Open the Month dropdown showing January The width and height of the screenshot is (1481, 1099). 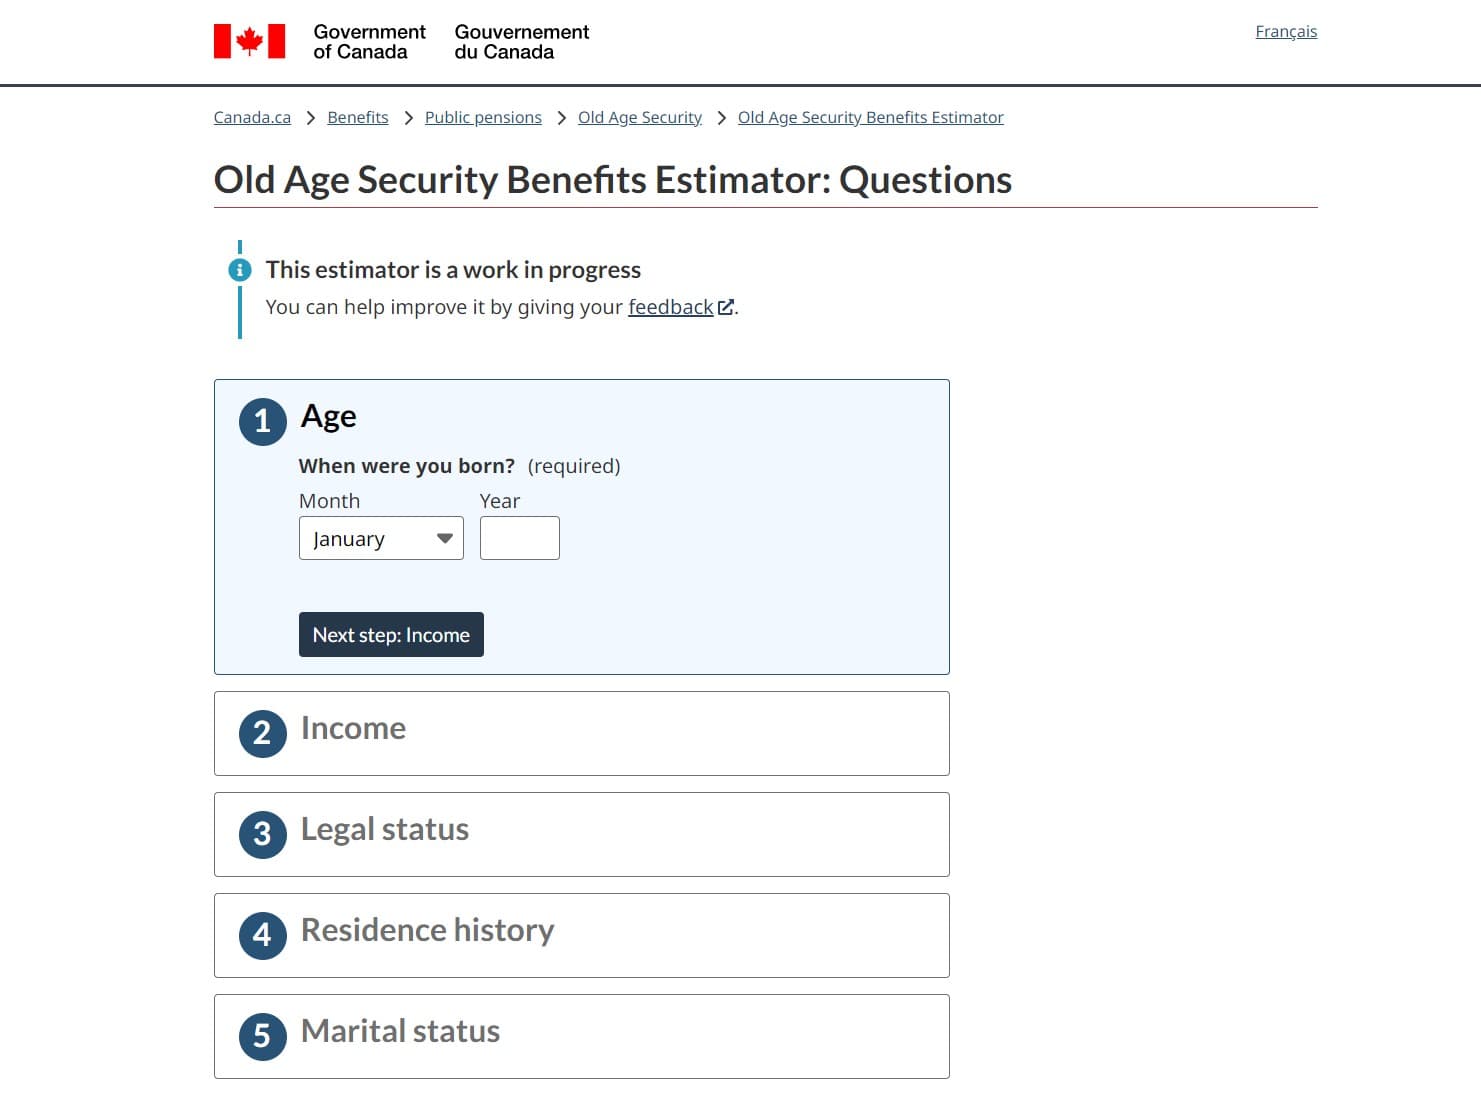click(x=381, y=538)
